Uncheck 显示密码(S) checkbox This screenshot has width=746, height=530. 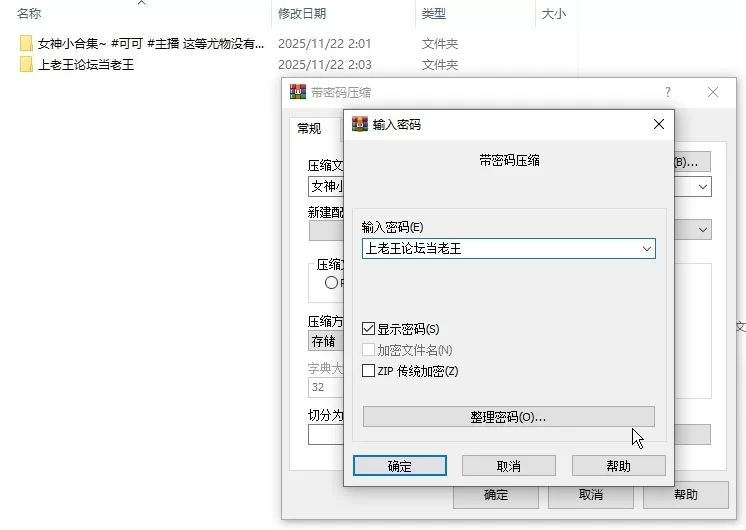click(368, 329)
